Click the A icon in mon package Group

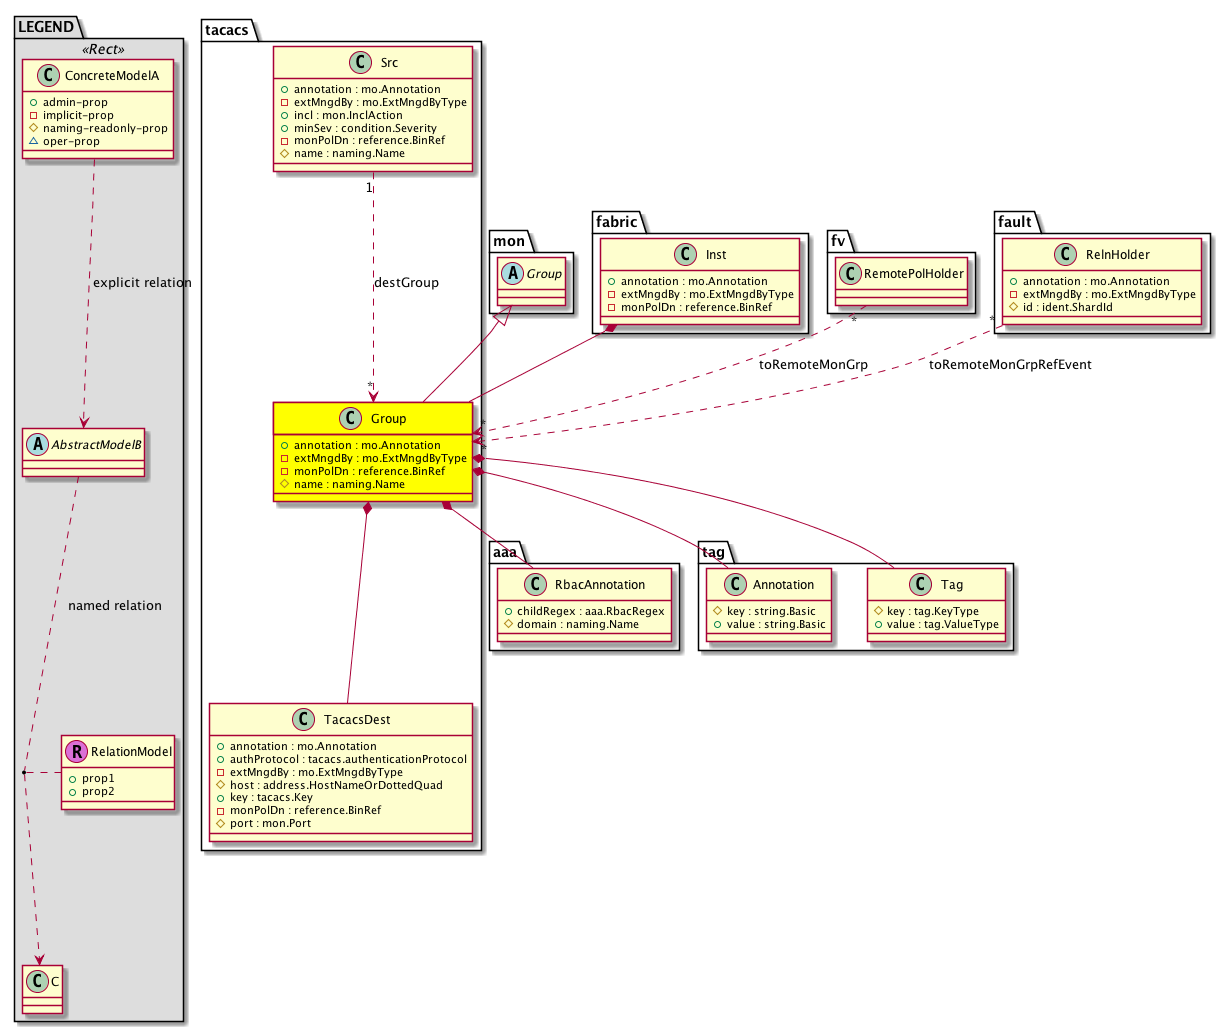click(511, 274)
